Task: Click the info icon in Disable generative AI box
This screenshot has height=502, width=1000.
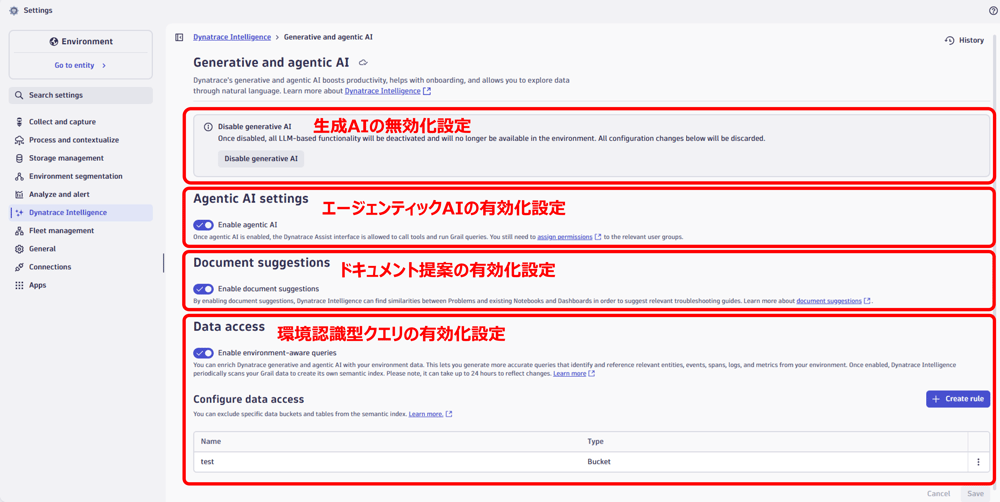Action: pos(207,127)
